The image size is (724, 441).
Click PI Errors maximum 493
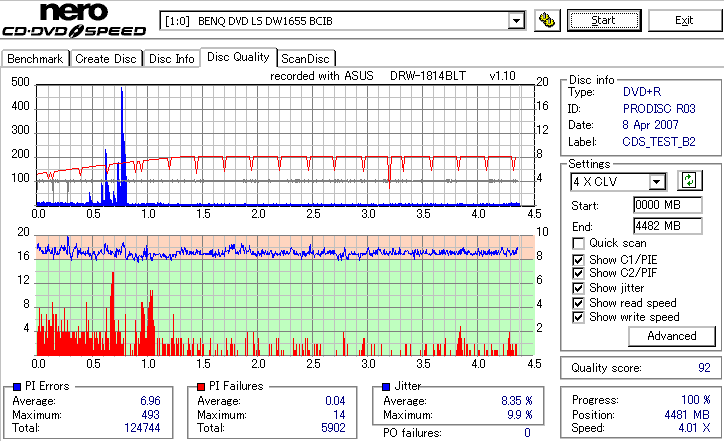coord(151,415)
